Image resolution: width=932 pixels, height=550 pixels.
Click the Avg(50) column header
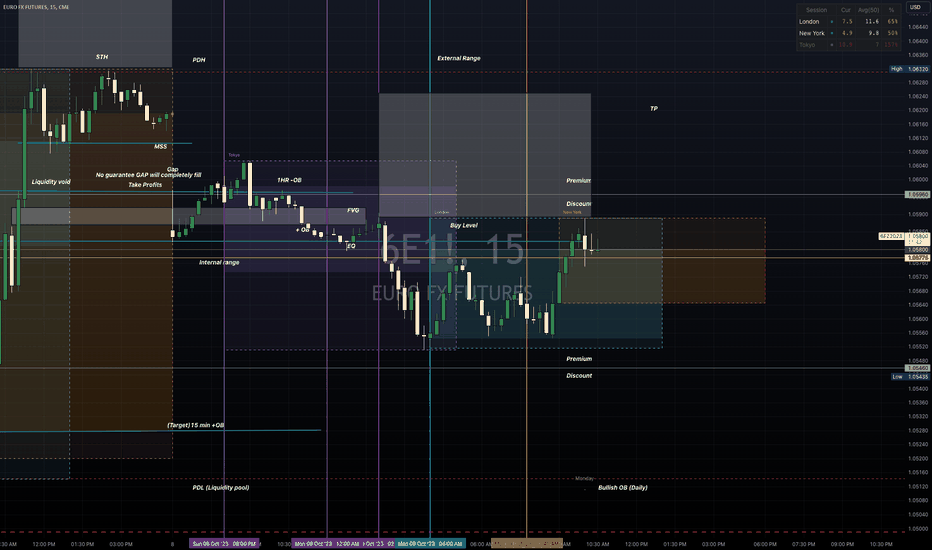[x=868, y=10]
